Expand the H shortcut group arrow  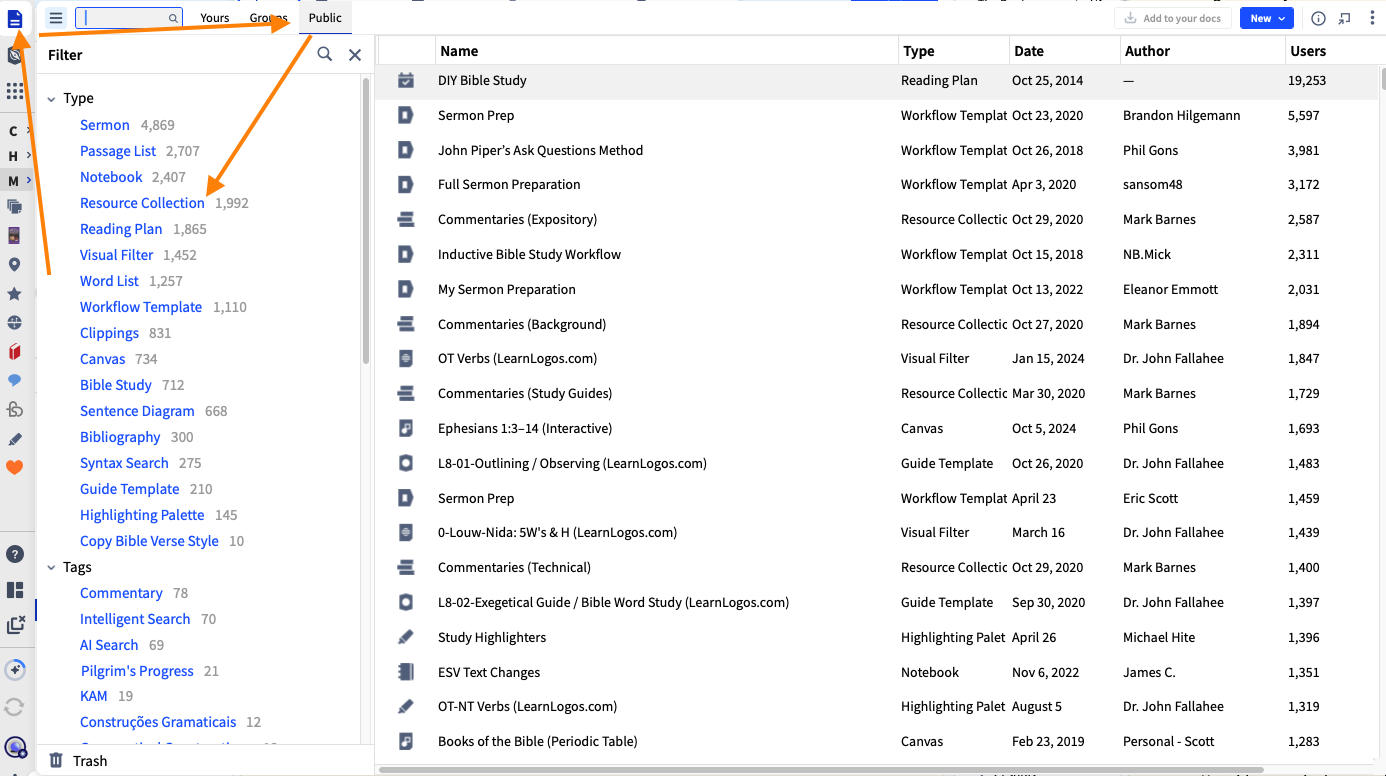(x=28, y=156)
